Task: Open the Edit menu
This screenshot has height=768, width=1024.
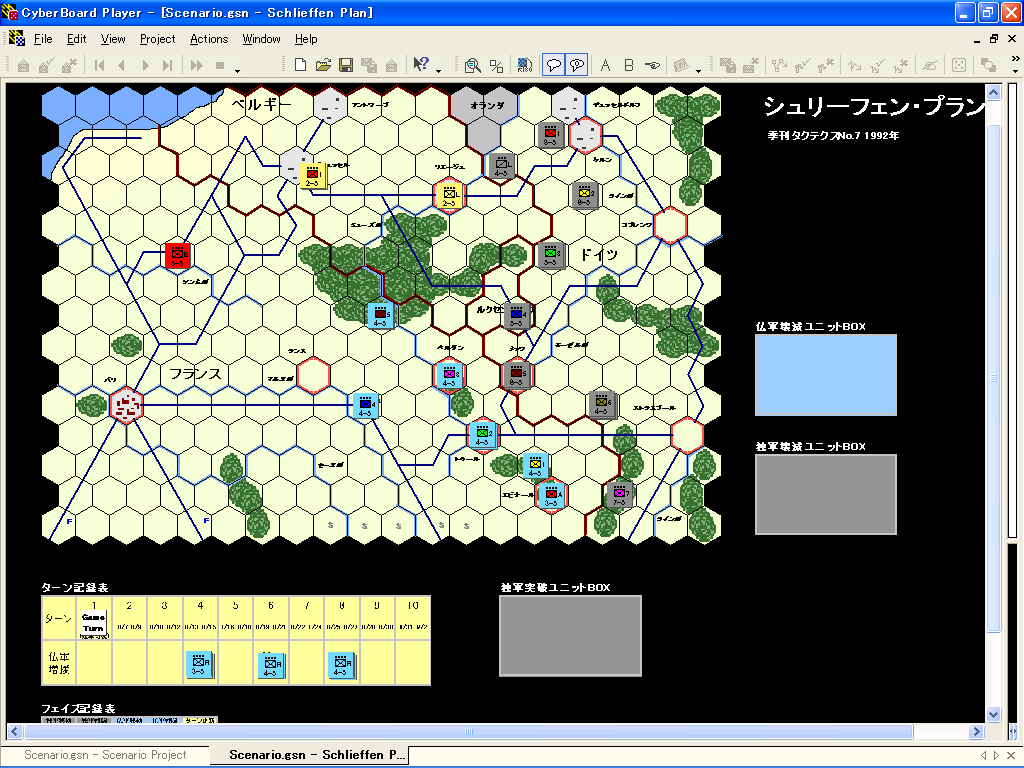Action: tap(76, 39)
